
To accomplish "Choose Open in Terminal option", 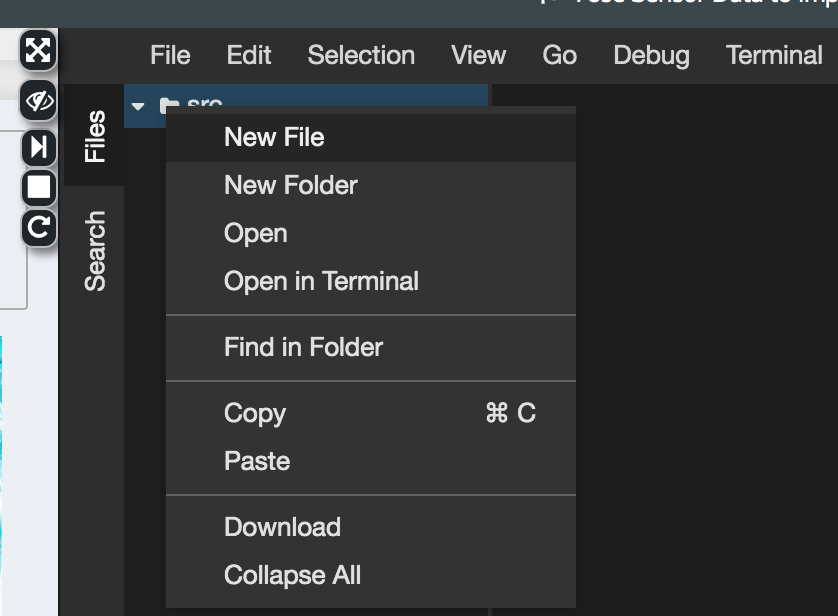I will click(321, 281).
